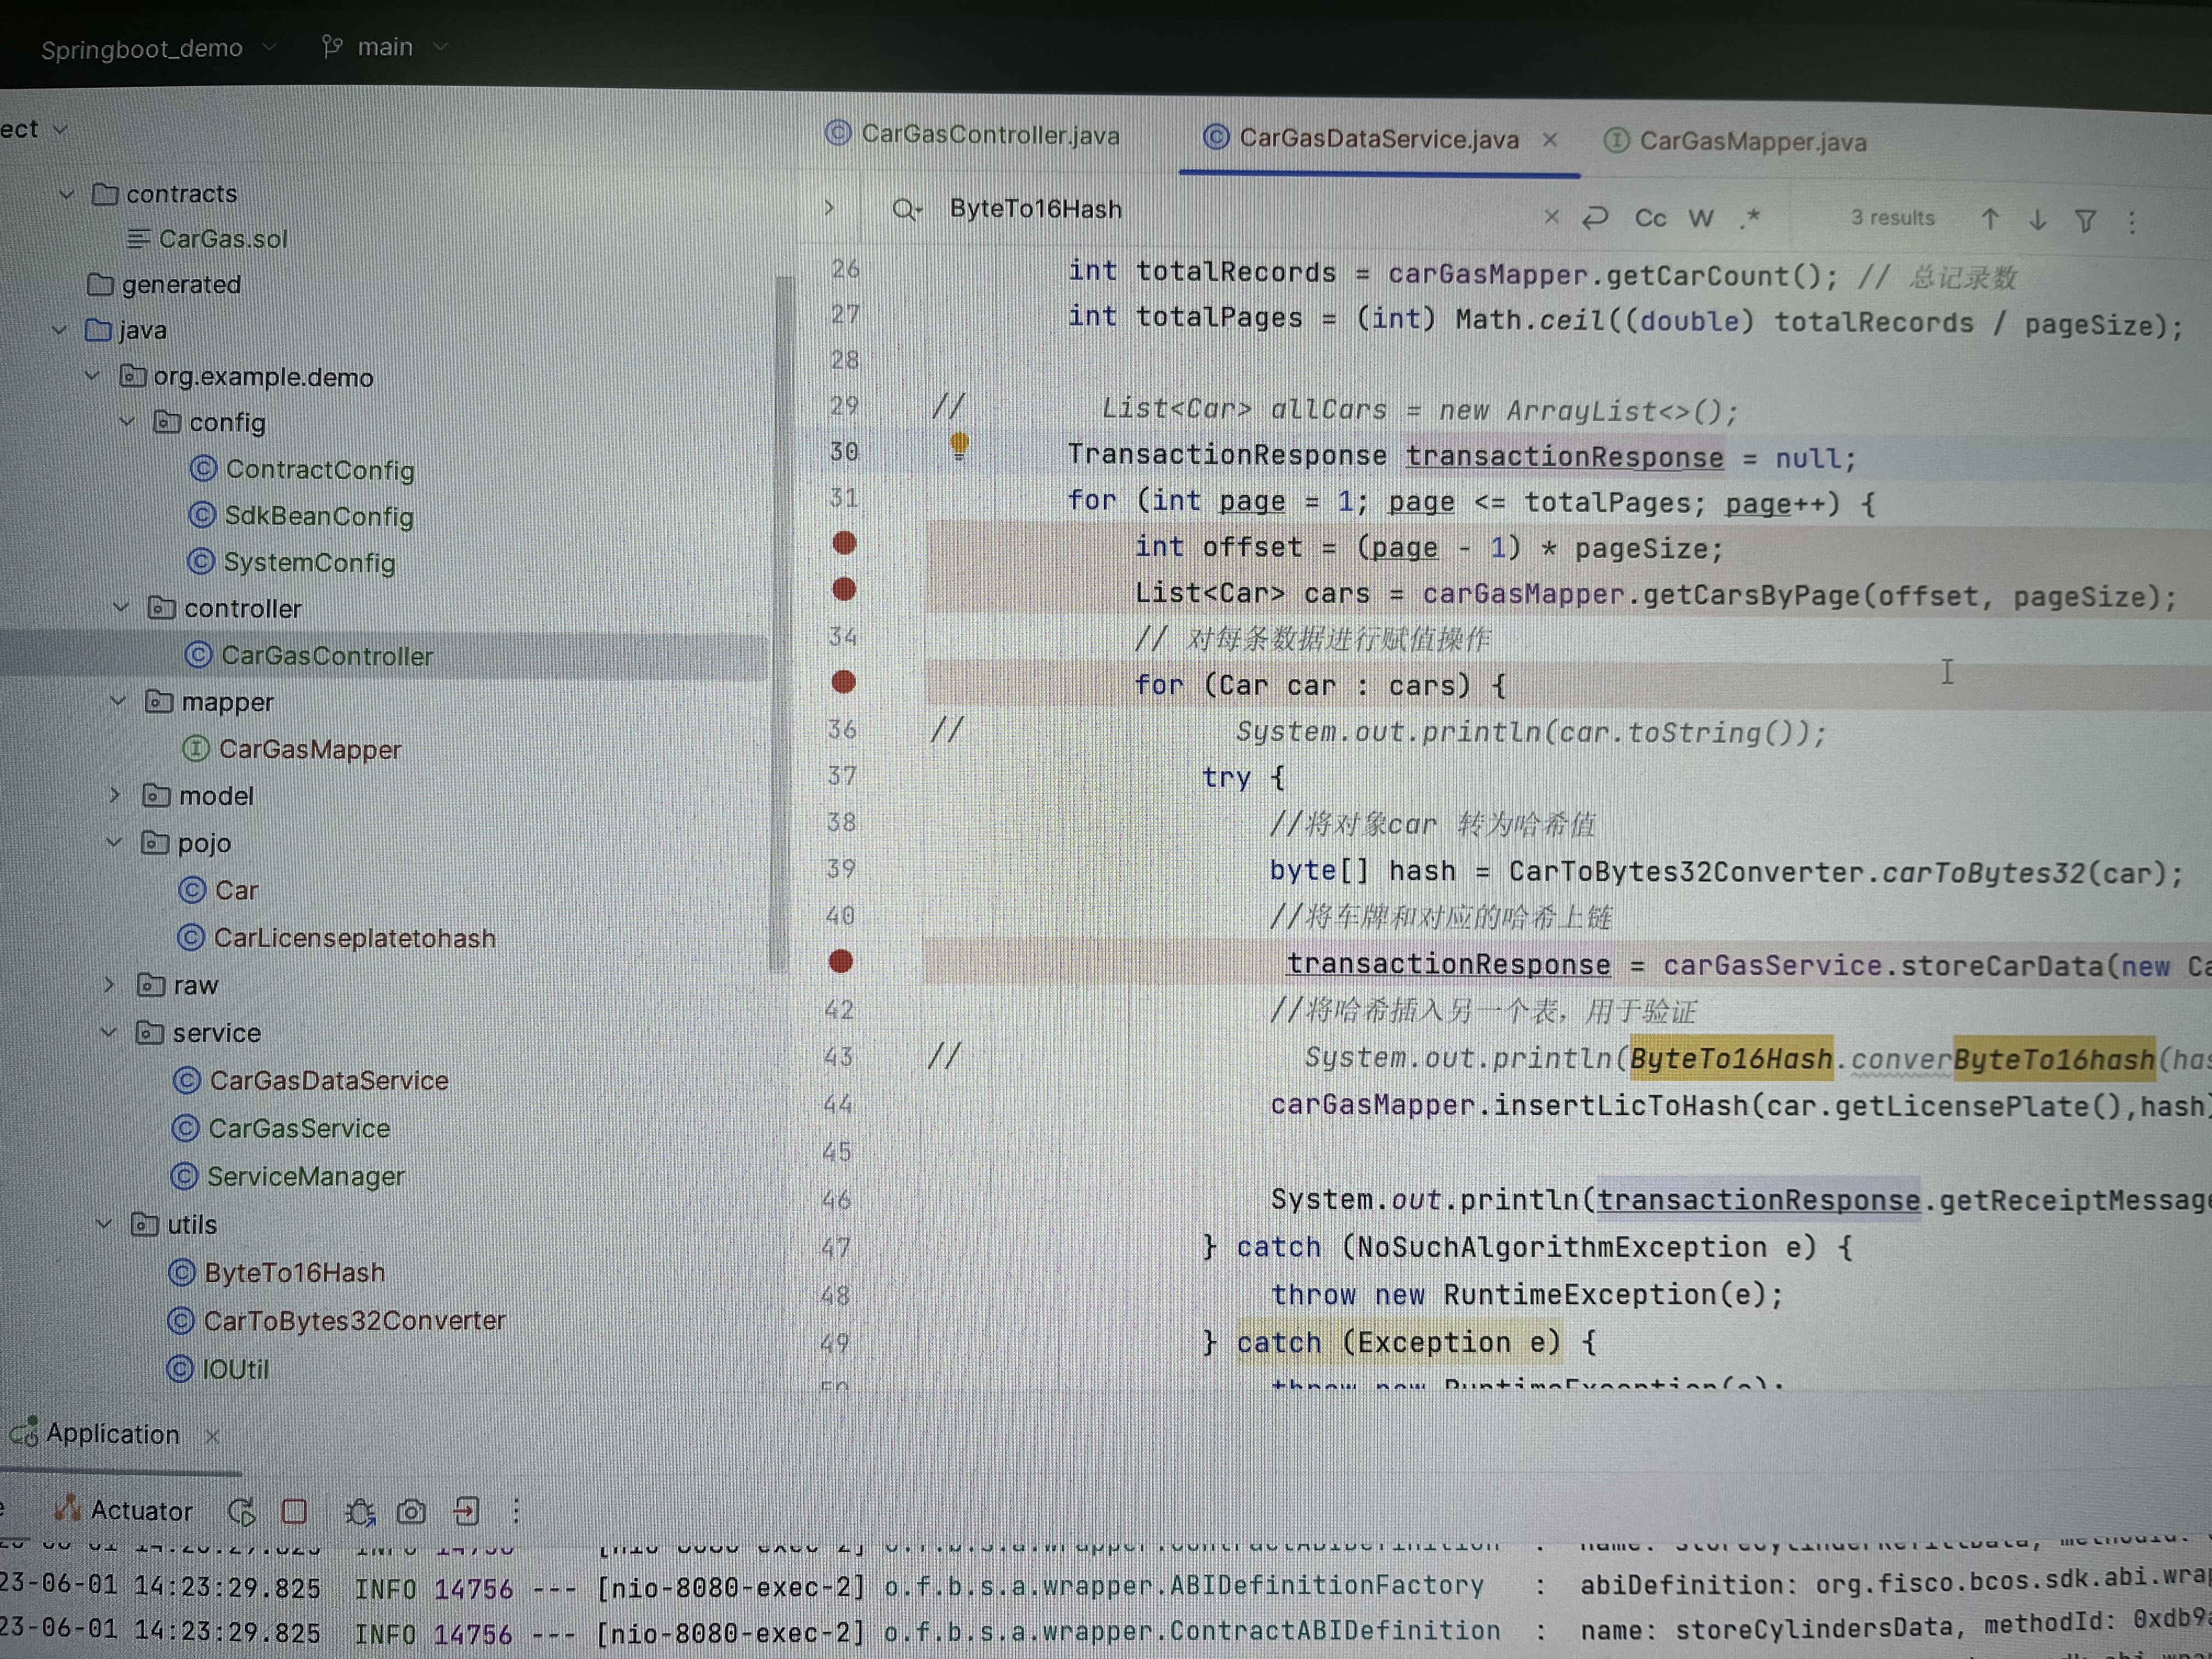Go to previous search occurrence
This screenshot has height=1659, width=2212.
click(x=1990, y=219)
